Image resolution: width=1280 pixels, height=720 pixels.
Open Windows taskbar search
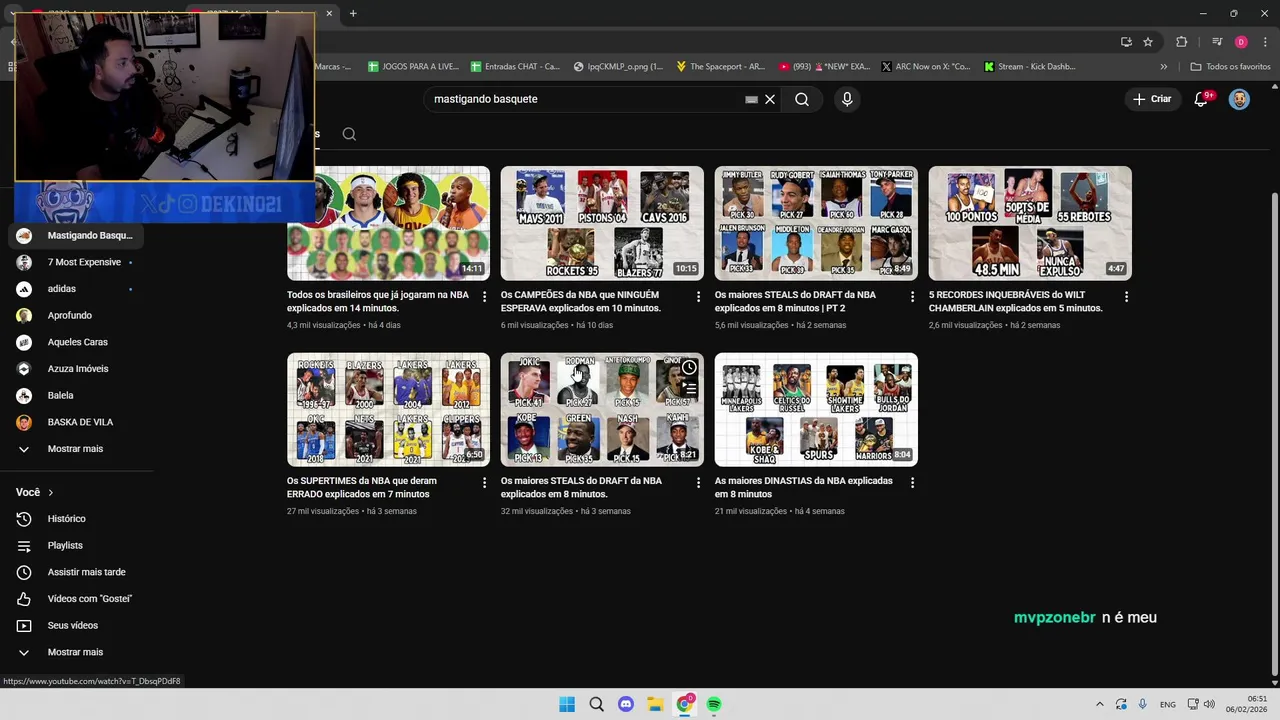[x=596, y=704]
